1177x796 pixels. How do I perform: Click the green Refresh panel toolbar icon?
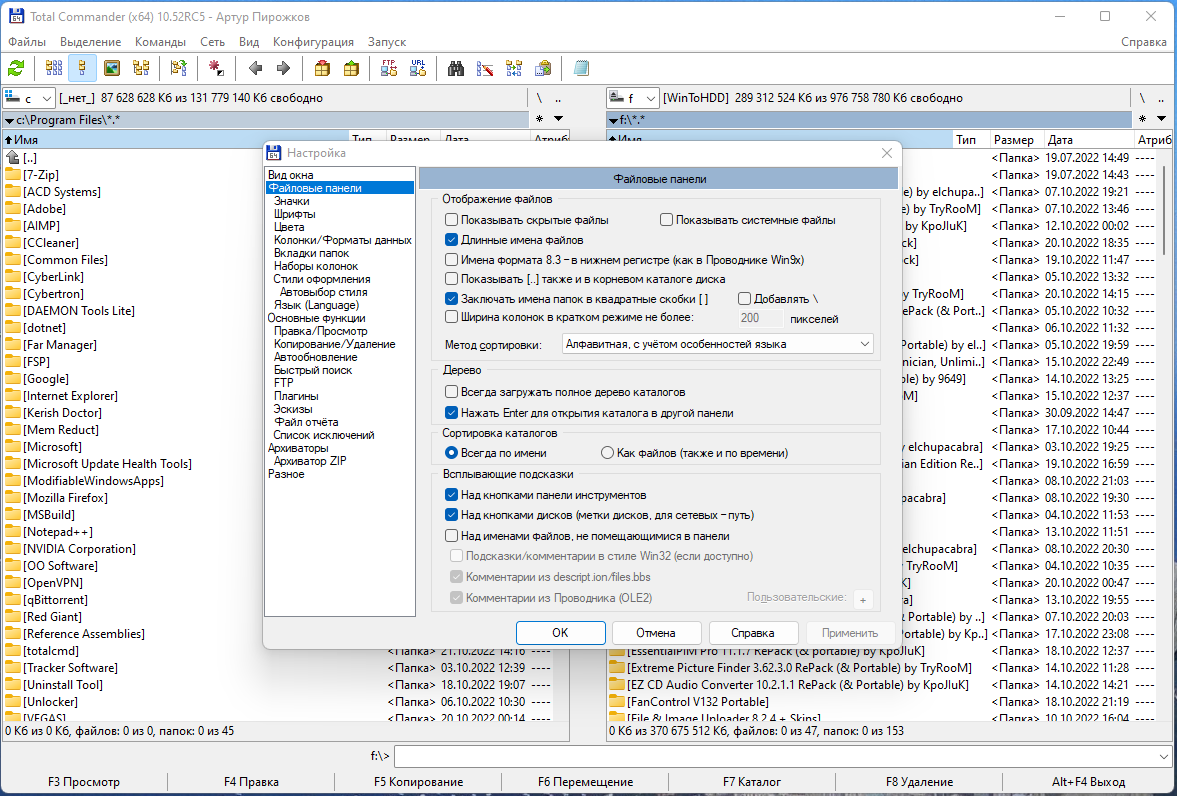(x=16, y=68)
